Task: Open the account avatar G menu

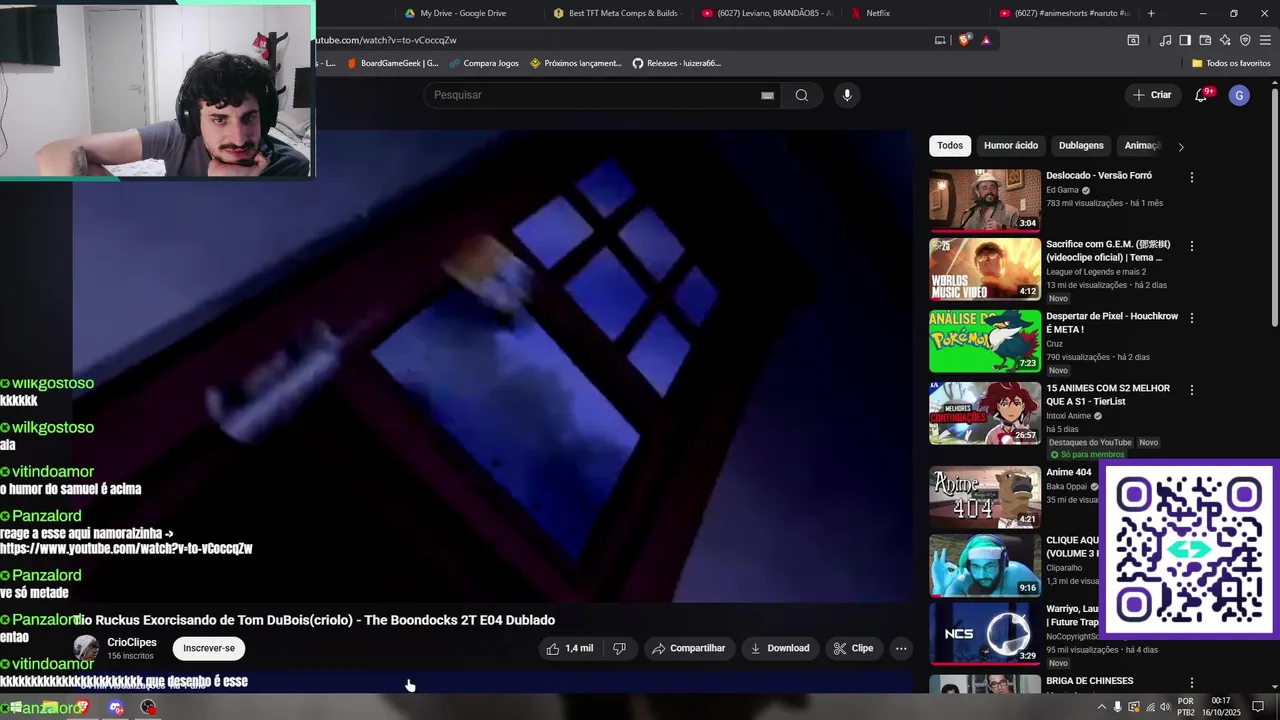Action: tap(1239, 95)
